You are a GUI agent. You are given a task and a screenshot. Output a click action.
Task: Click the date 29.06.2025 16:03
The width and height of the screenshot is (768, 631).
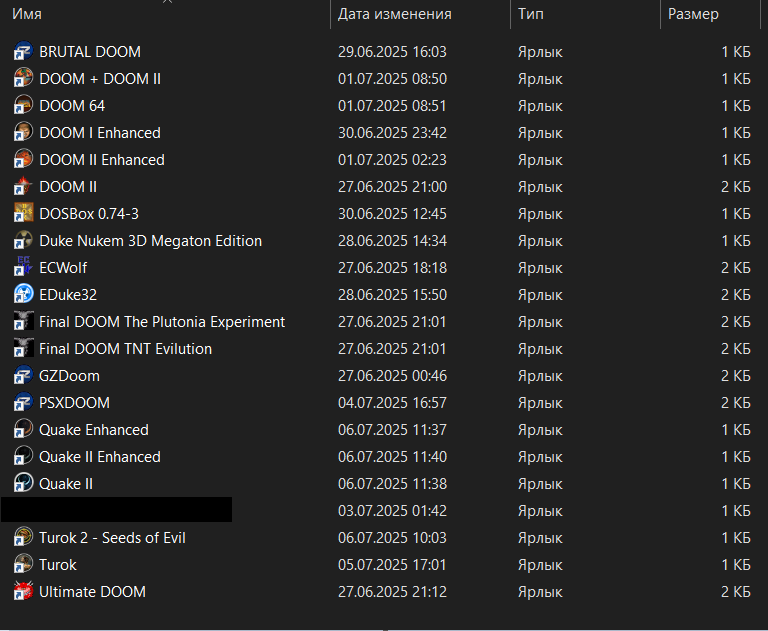point(392,52)
